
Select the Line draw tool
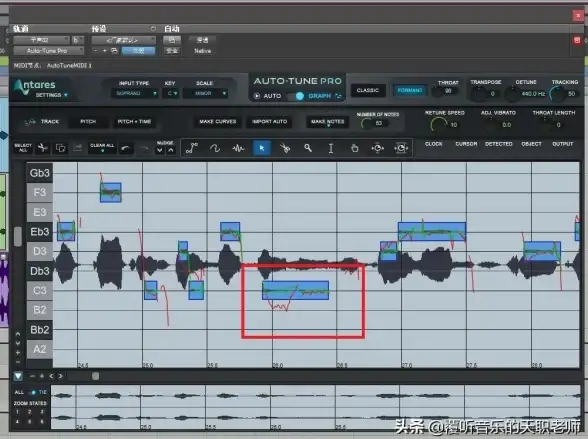tap(192, 148)
